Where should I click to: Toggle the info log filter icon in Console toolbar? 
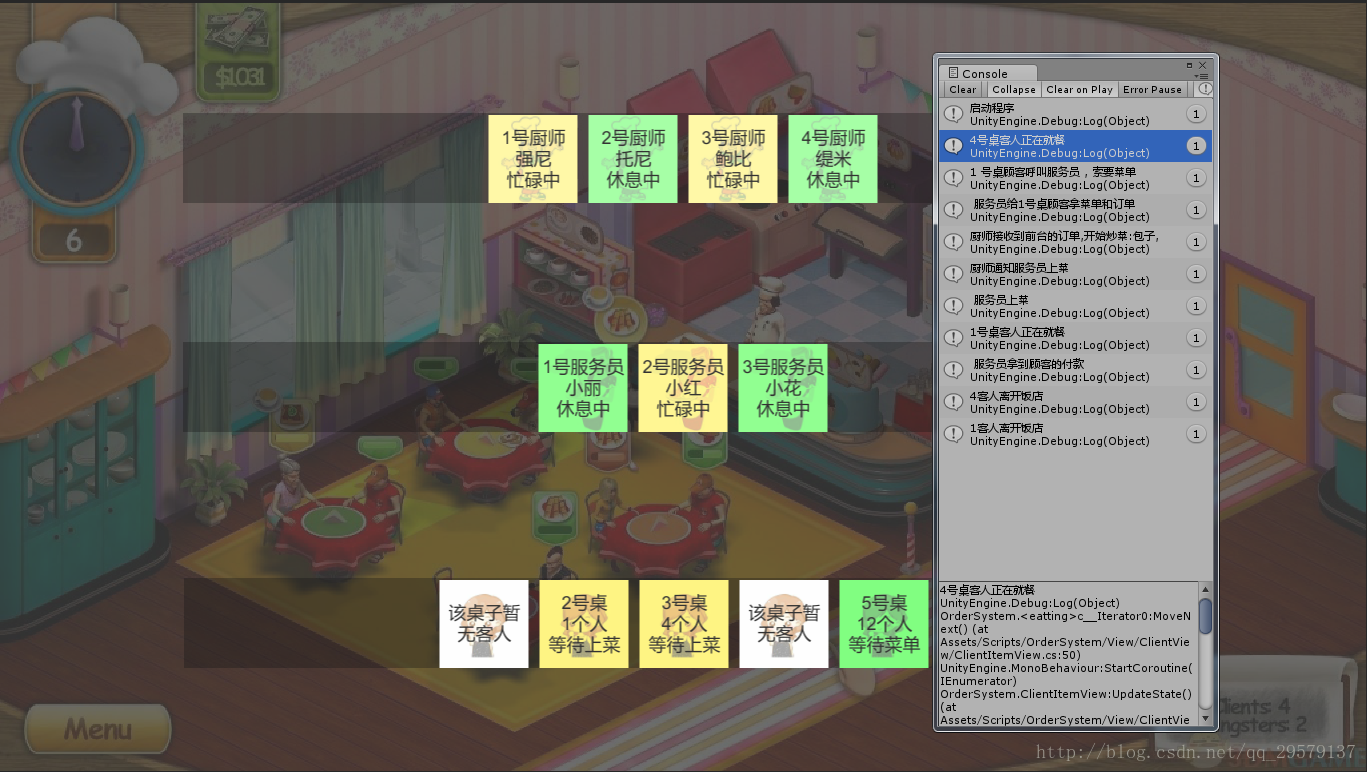(x=1204, y=89)
